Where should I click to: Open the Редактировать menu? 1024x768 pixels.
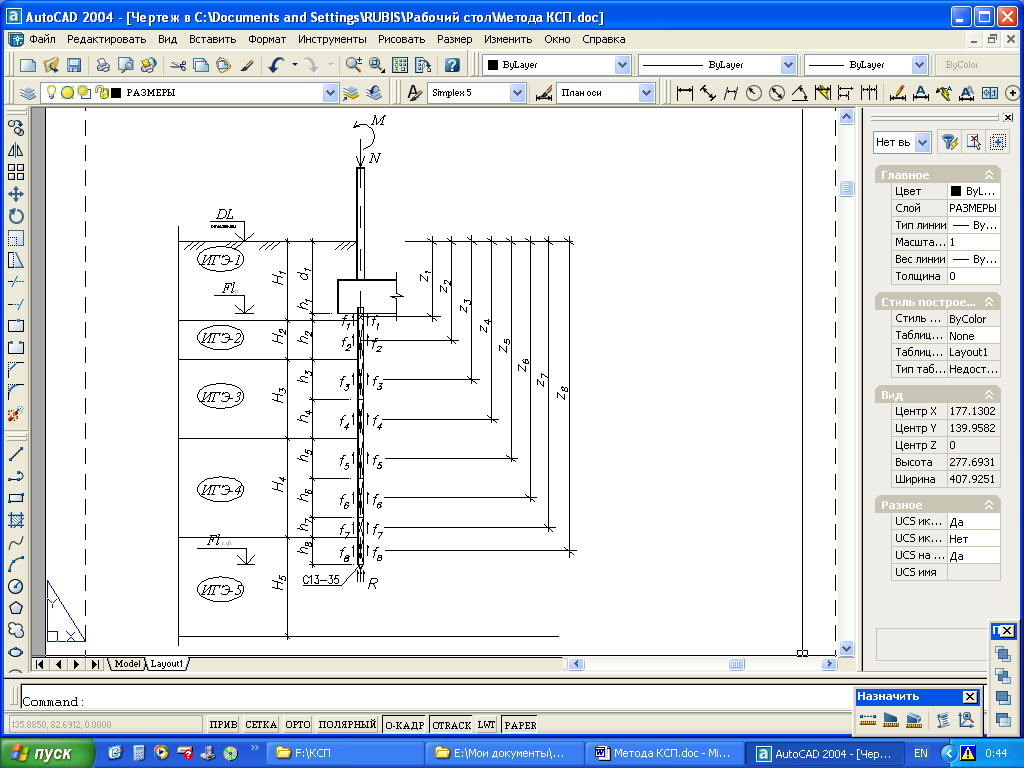(106, 39)
